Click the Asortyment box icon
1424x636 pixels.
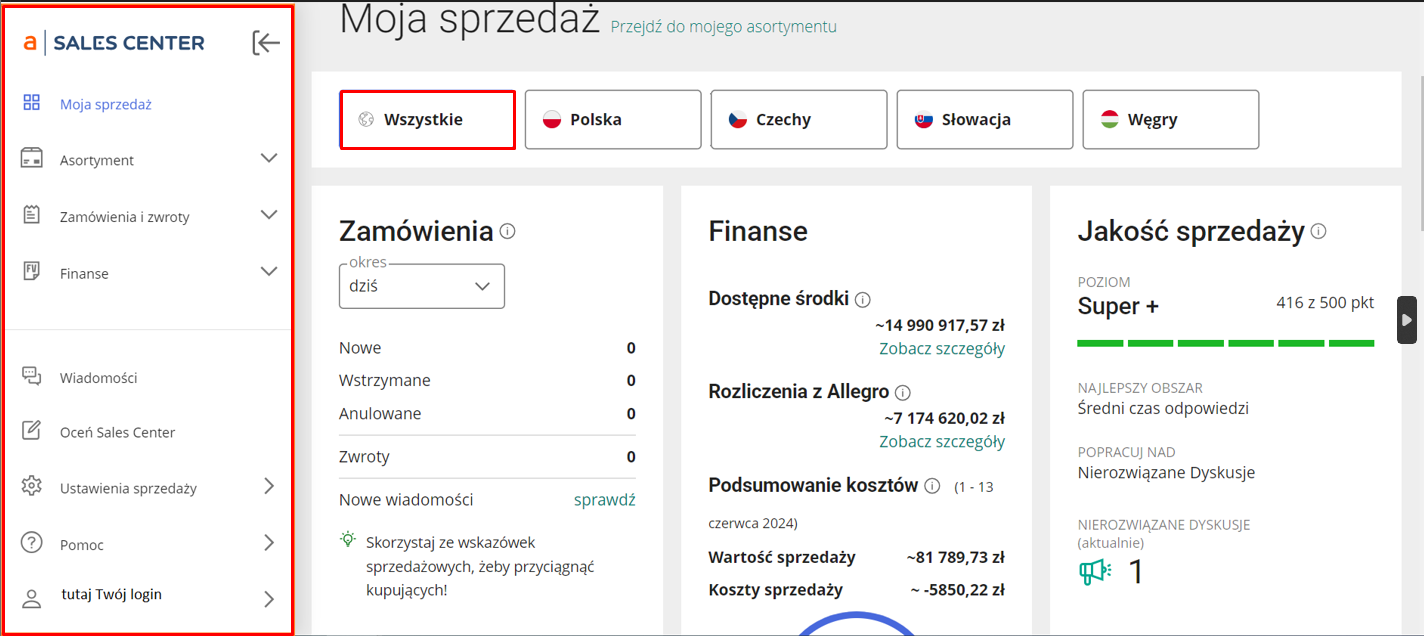[x=31, y=159]
